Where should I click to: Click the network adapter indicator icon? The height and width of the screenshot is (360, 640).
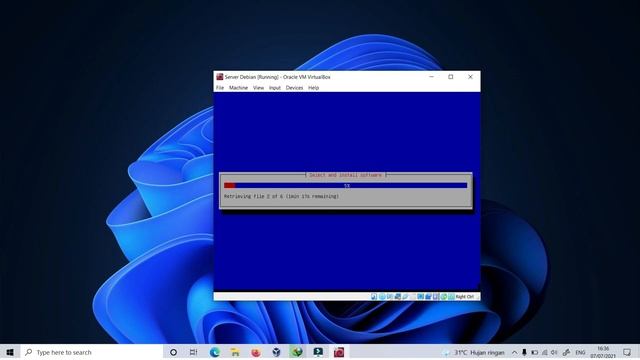click(x=398, y=297)
